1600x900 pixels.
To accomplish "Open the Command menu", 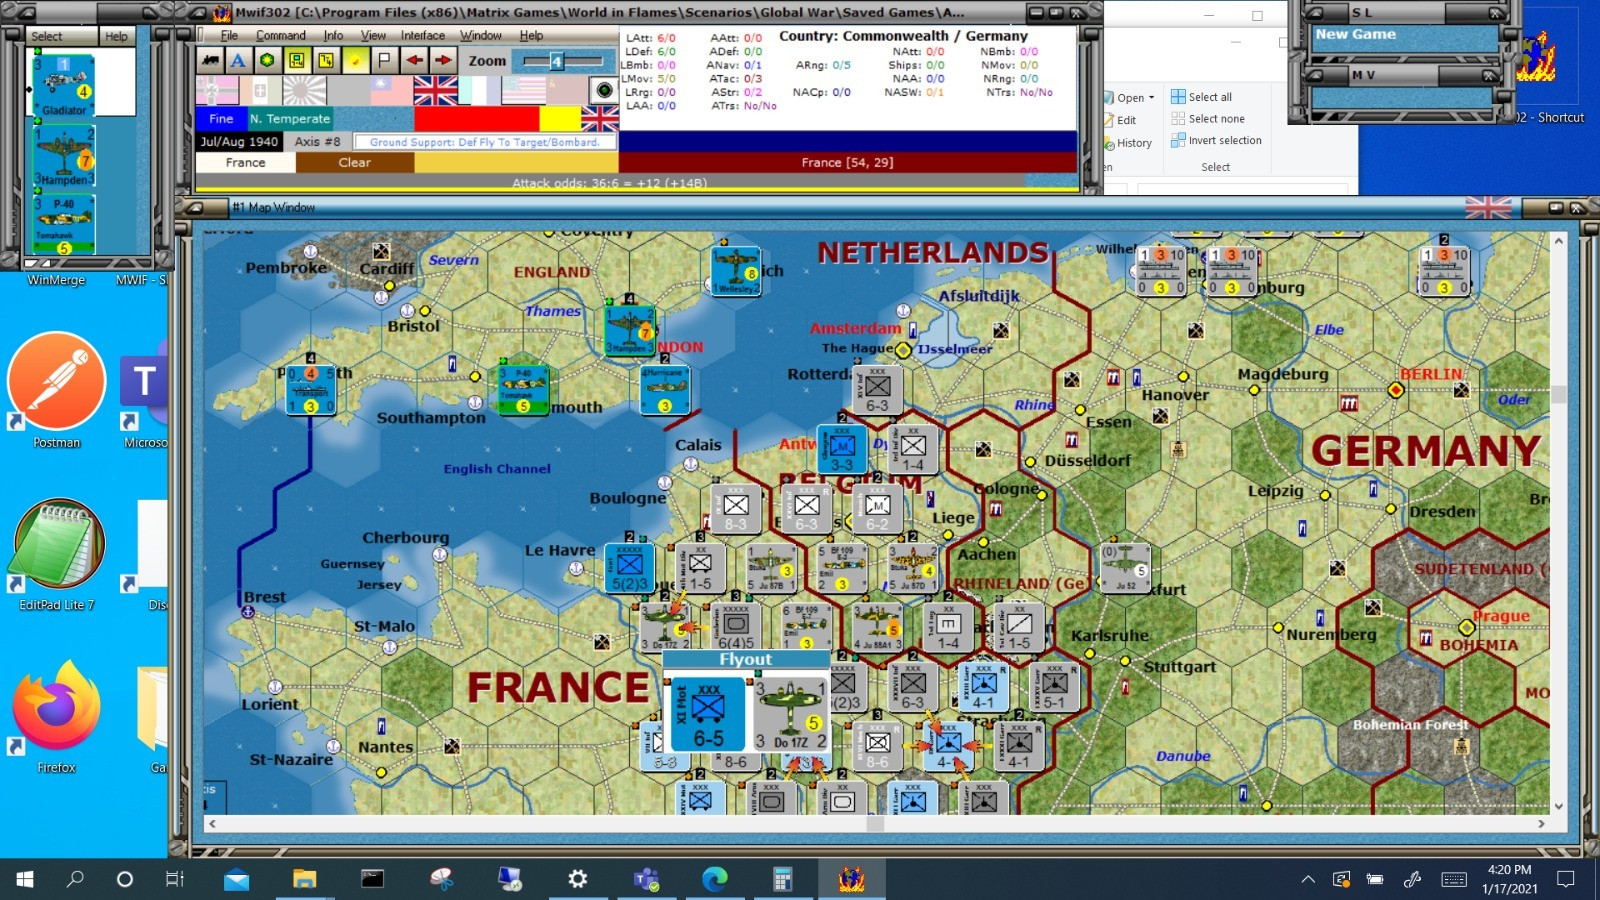I will point(280,35).
